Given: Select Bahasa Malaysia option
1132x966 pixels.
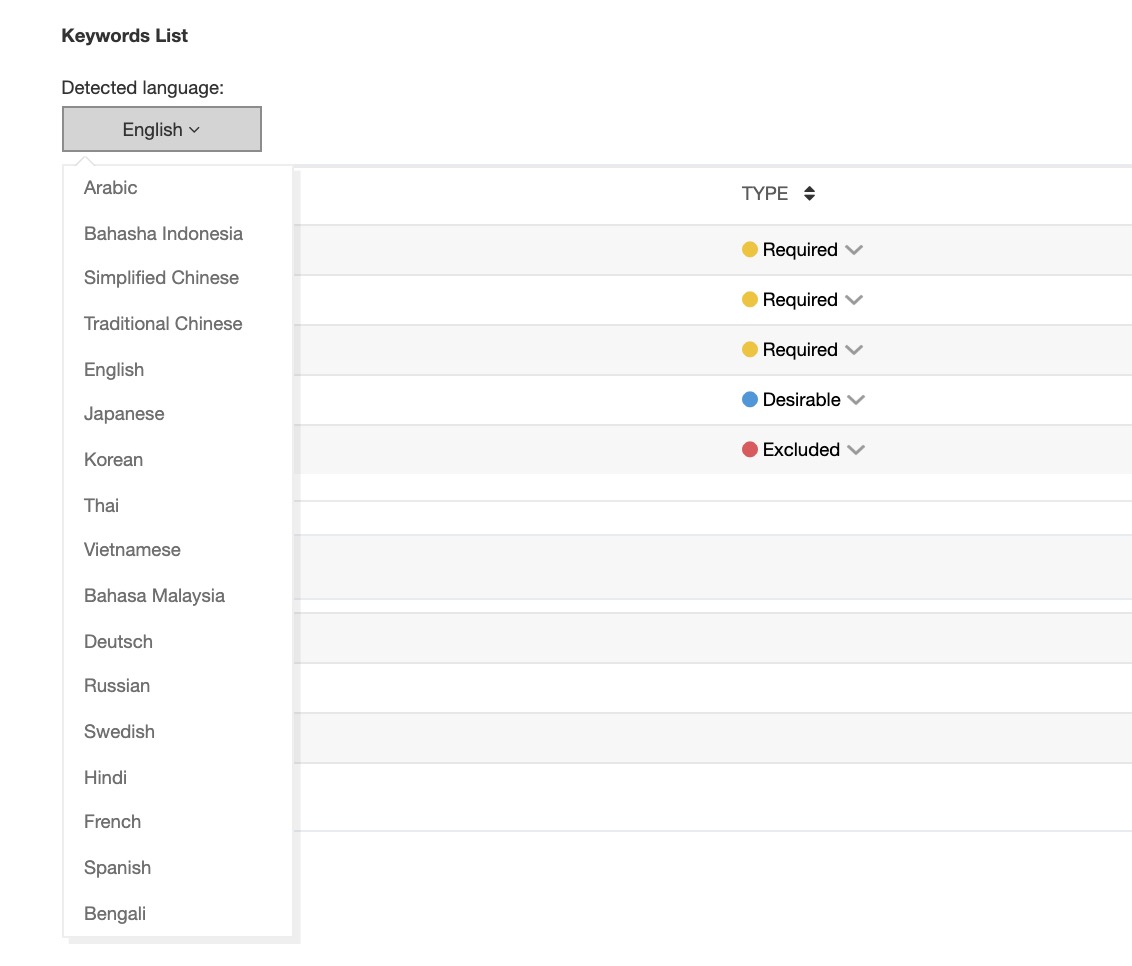Looking at the screenshot, I should point(154,596).
